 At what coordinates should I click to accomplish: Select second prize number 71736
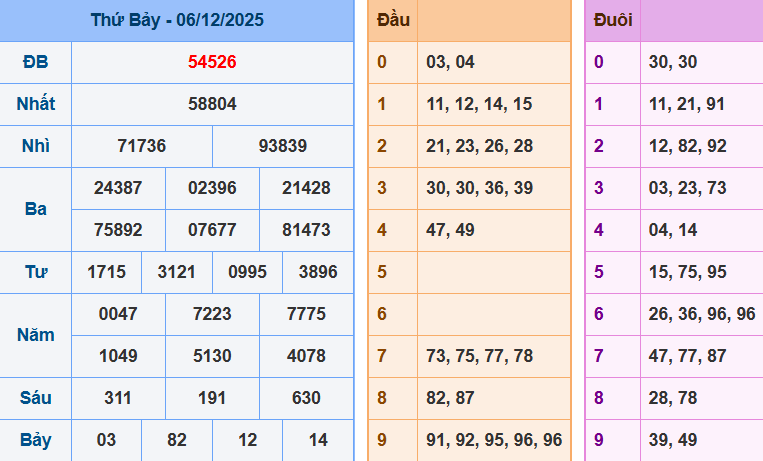[142, 146]
